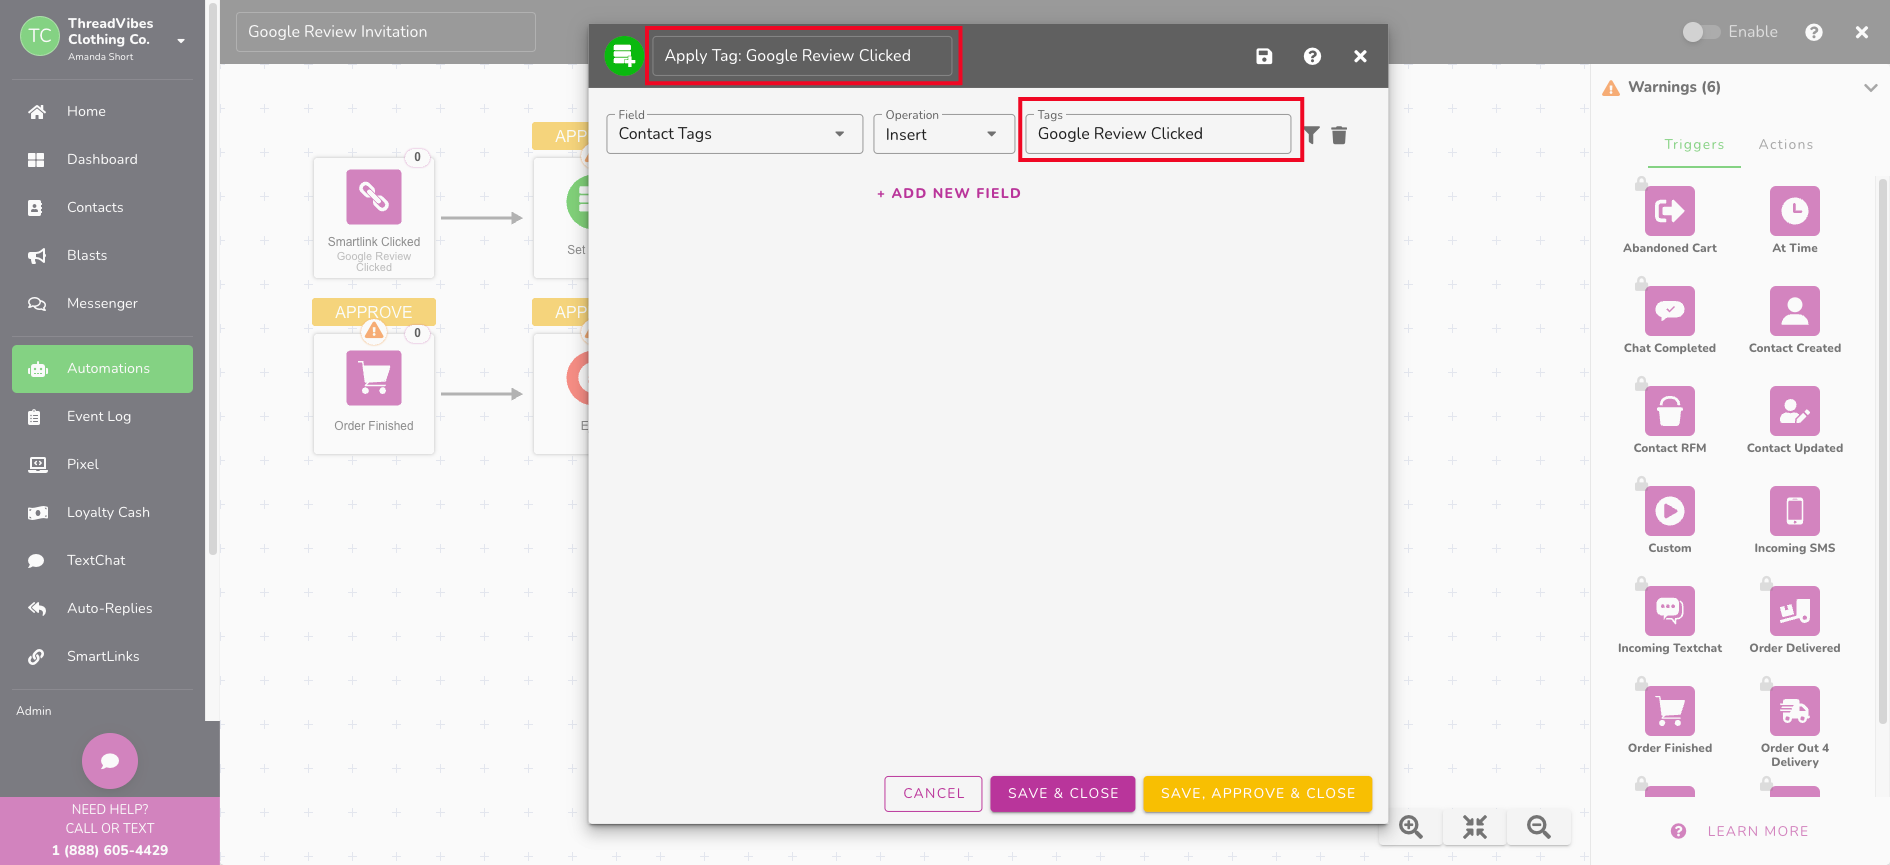The image size is (1890, 865).
Task: Click the APPROVE label above Order Finished node
Action: tap(374, 312)
